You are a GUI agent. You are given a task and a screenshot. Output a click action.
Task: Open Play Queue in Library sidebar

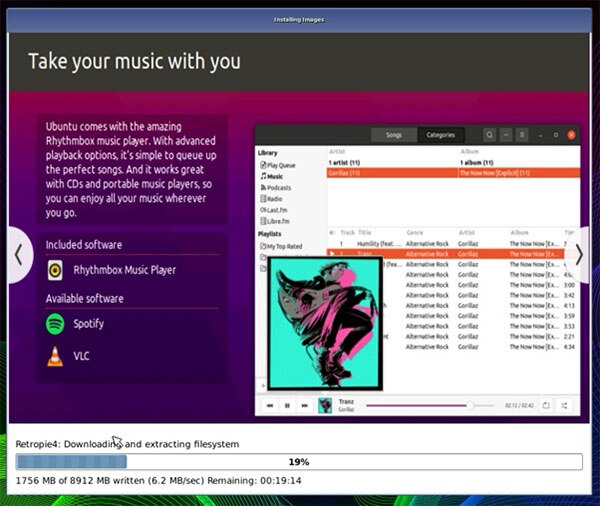click(278, 165)
